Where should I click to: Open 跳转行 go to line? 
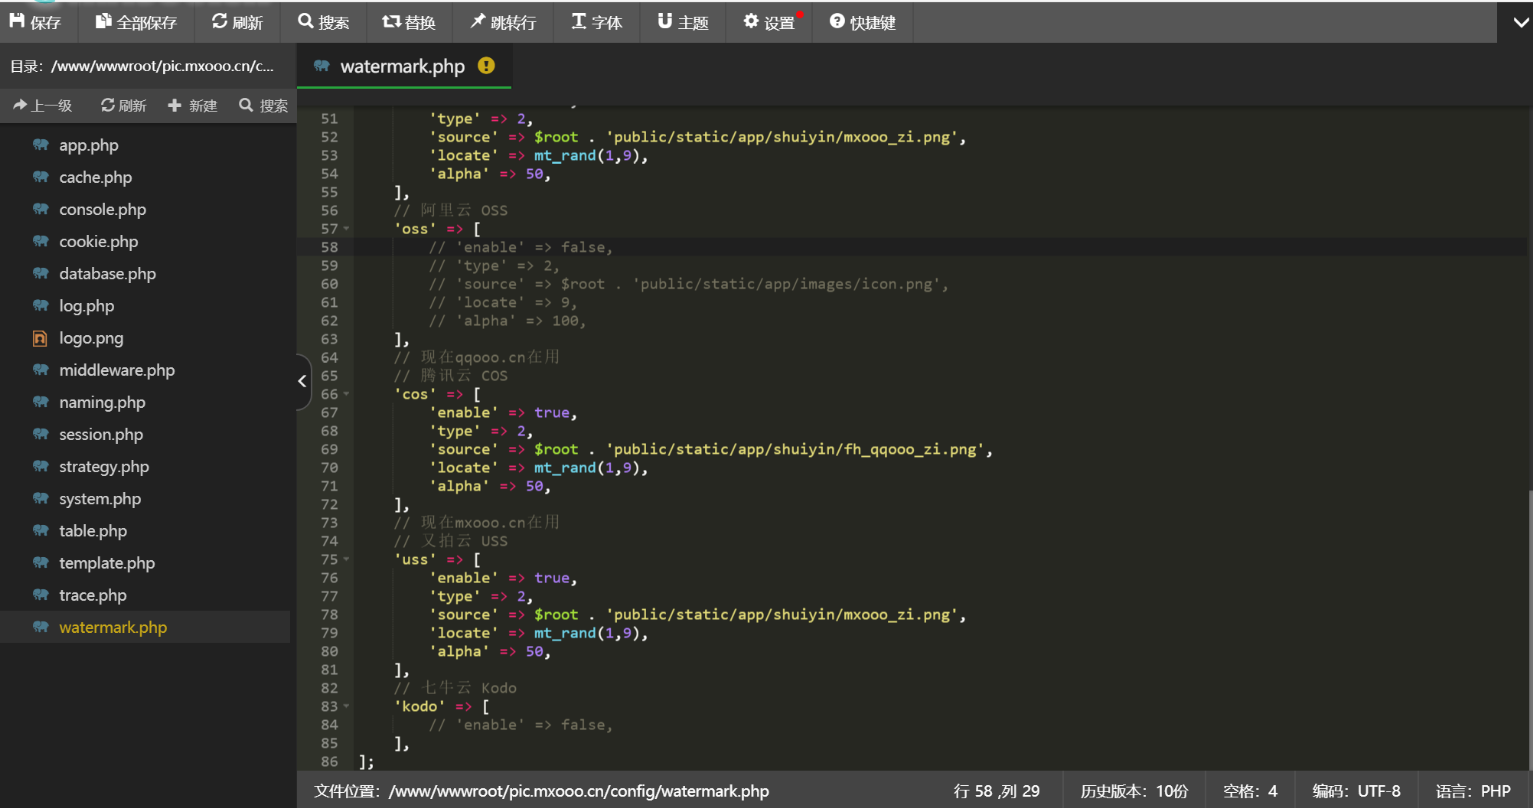click(x=503, y=22)
